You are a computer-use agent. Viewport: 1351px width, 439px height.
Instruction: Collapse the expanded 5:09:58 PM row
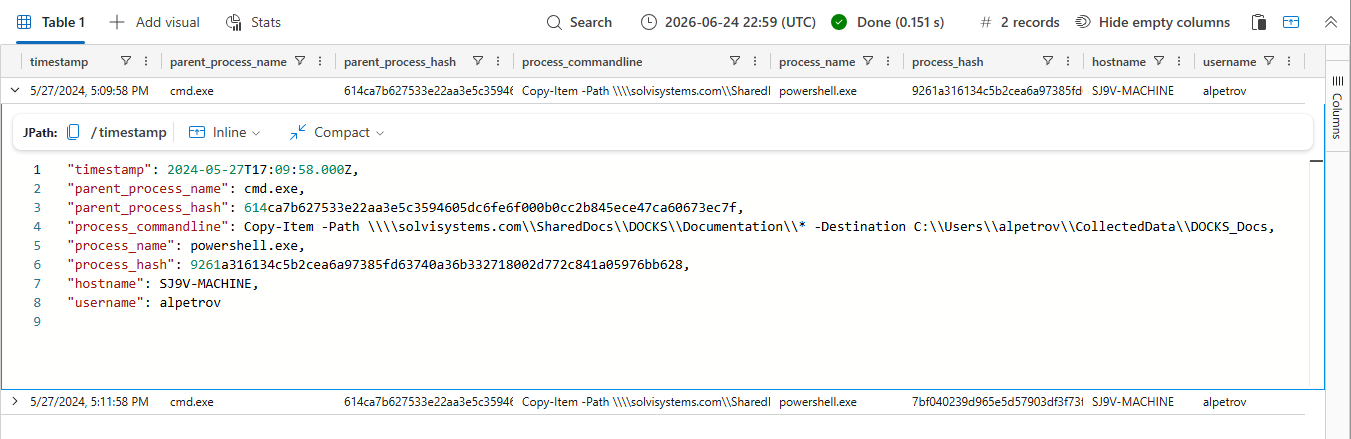(15, 90)
